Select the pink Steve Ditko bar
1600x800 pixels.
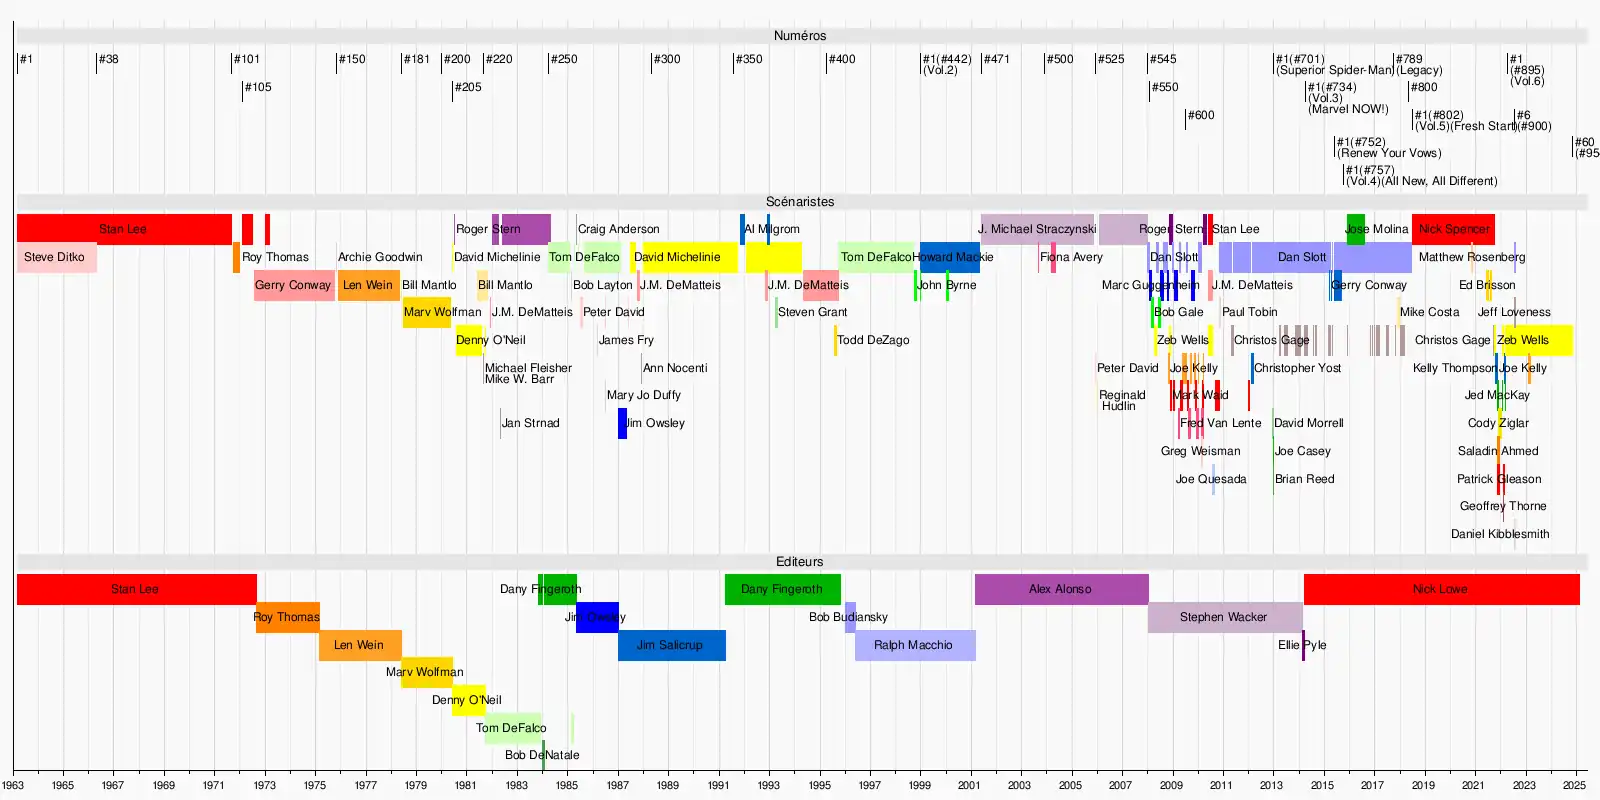coord(56,257)
